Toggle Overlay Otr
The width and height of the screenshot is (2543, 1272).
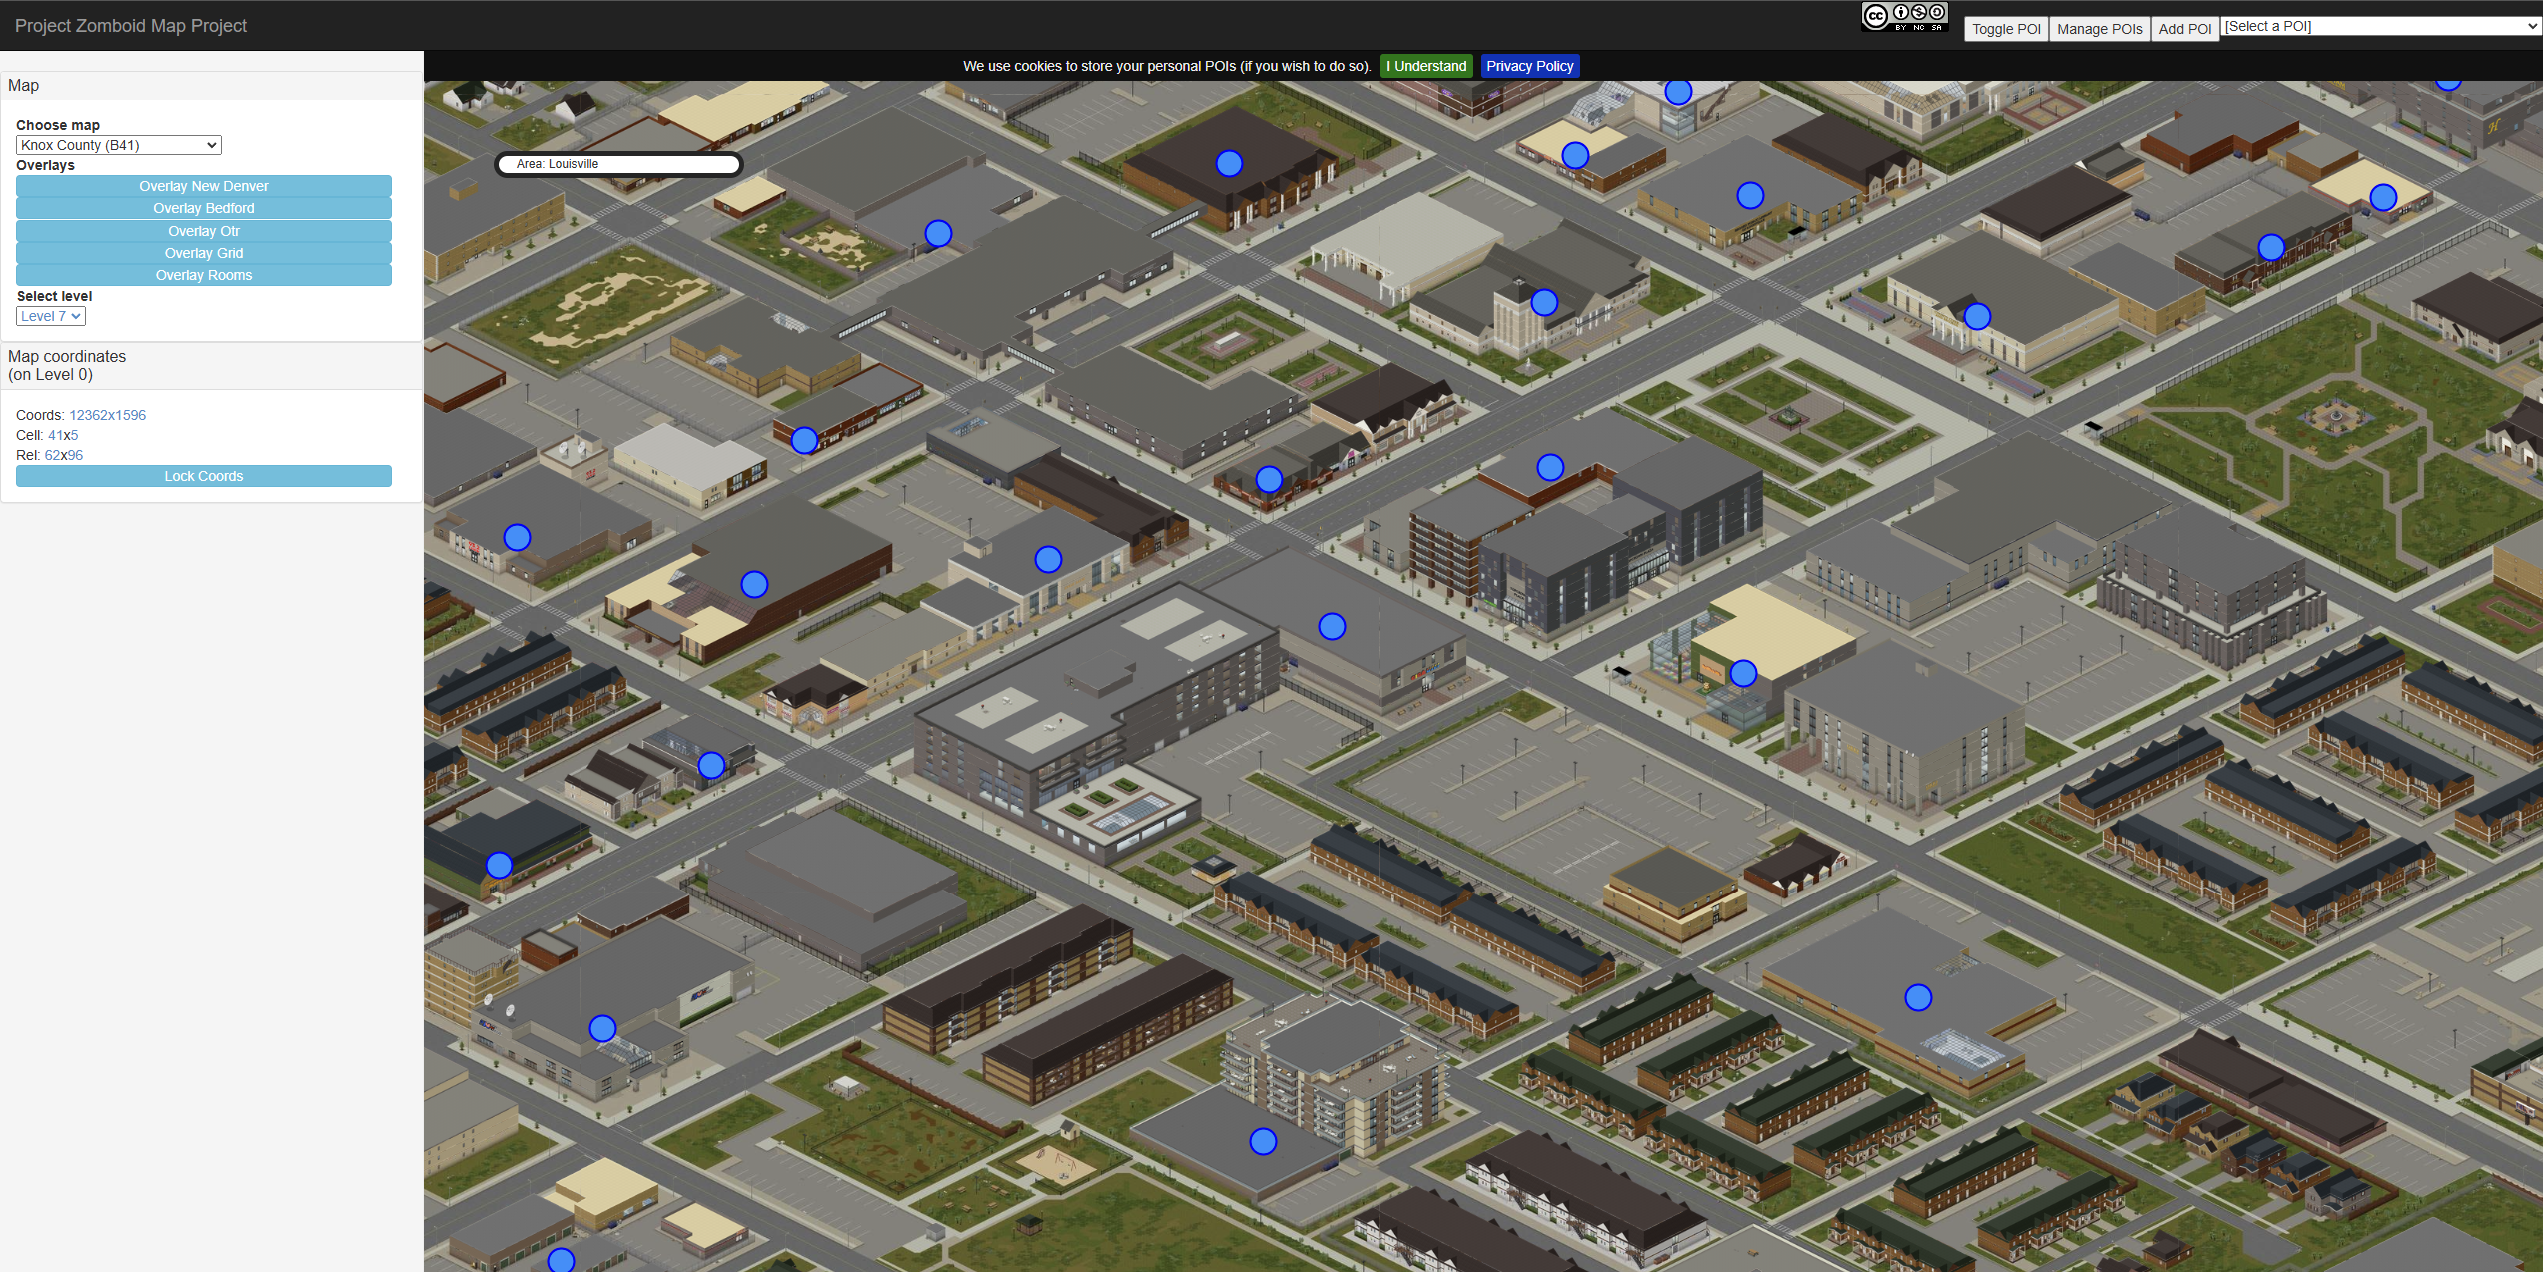pyautogui.click(x=204, y=231)
